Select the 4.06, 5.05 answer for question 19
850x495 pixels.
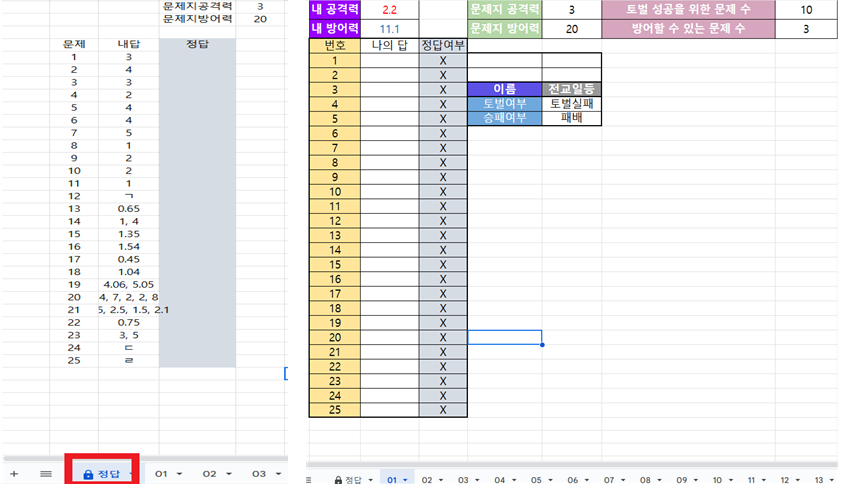128,285
